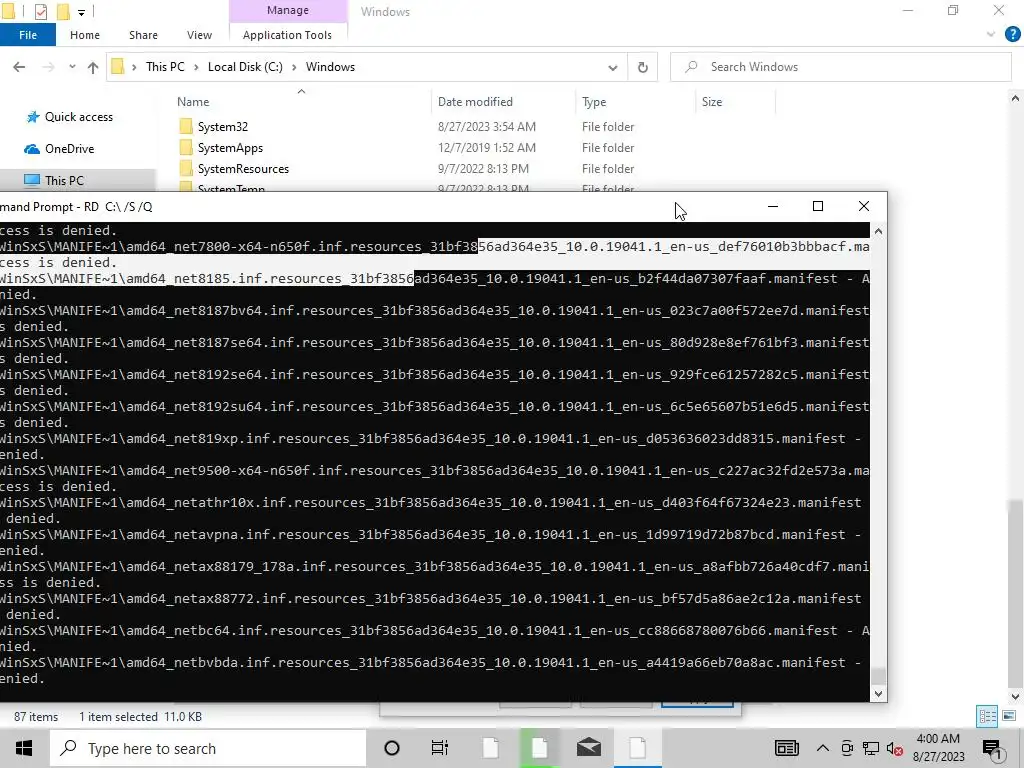Viewport: 1024px width, 768px height.
Task: Refresh the Windows folder view
Action: click(643, 67)
